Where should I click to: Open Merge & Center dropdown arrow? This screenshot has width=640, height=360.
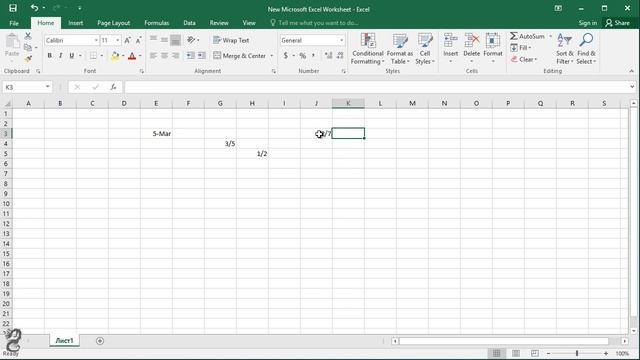271,56
